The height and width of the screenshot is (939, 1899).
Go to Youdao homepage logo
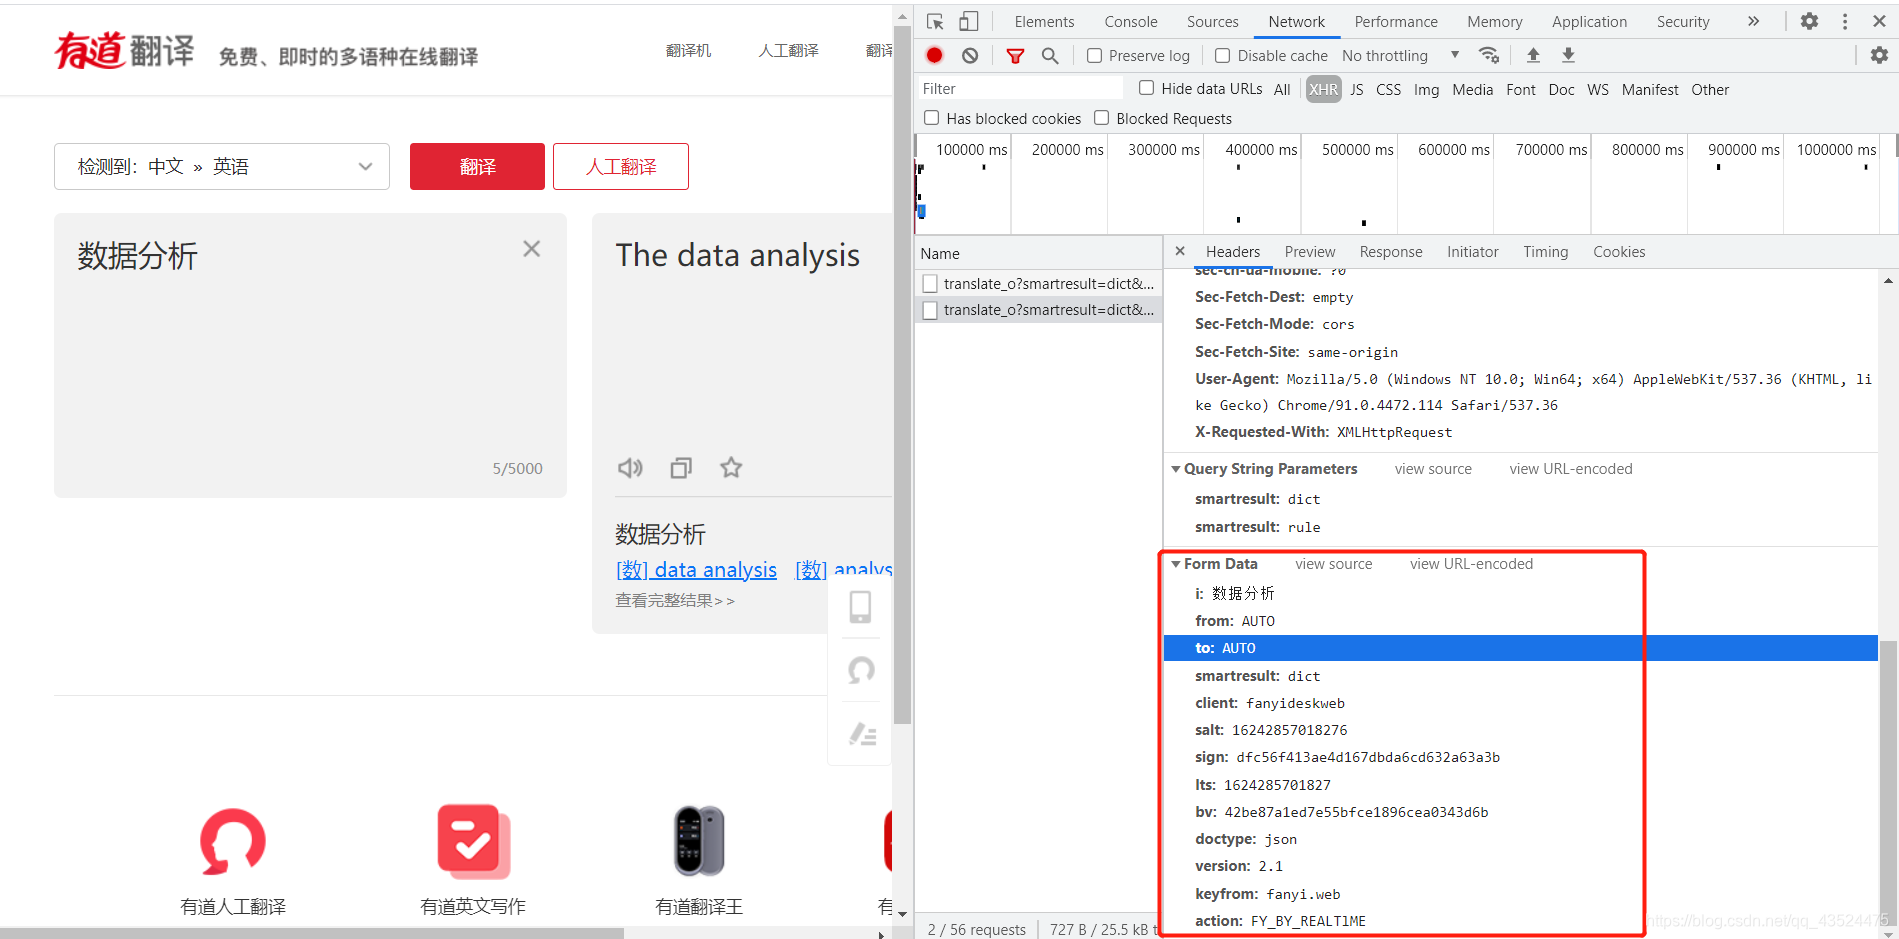point(125,49)
